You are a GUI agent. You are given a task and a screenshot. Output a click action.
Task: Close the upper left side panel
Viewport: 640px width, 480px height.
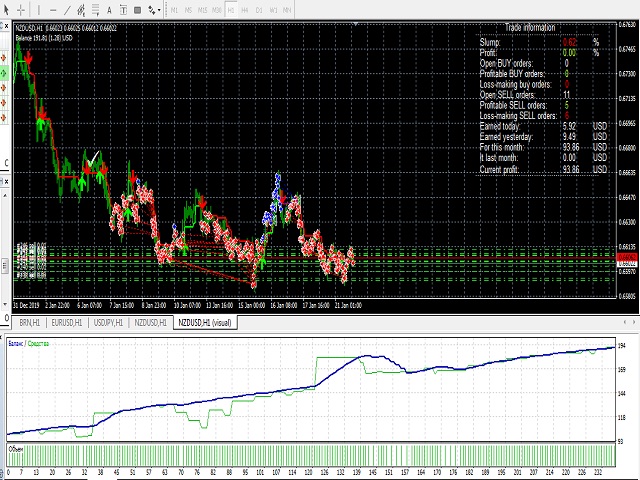click(x=7, y=27)
